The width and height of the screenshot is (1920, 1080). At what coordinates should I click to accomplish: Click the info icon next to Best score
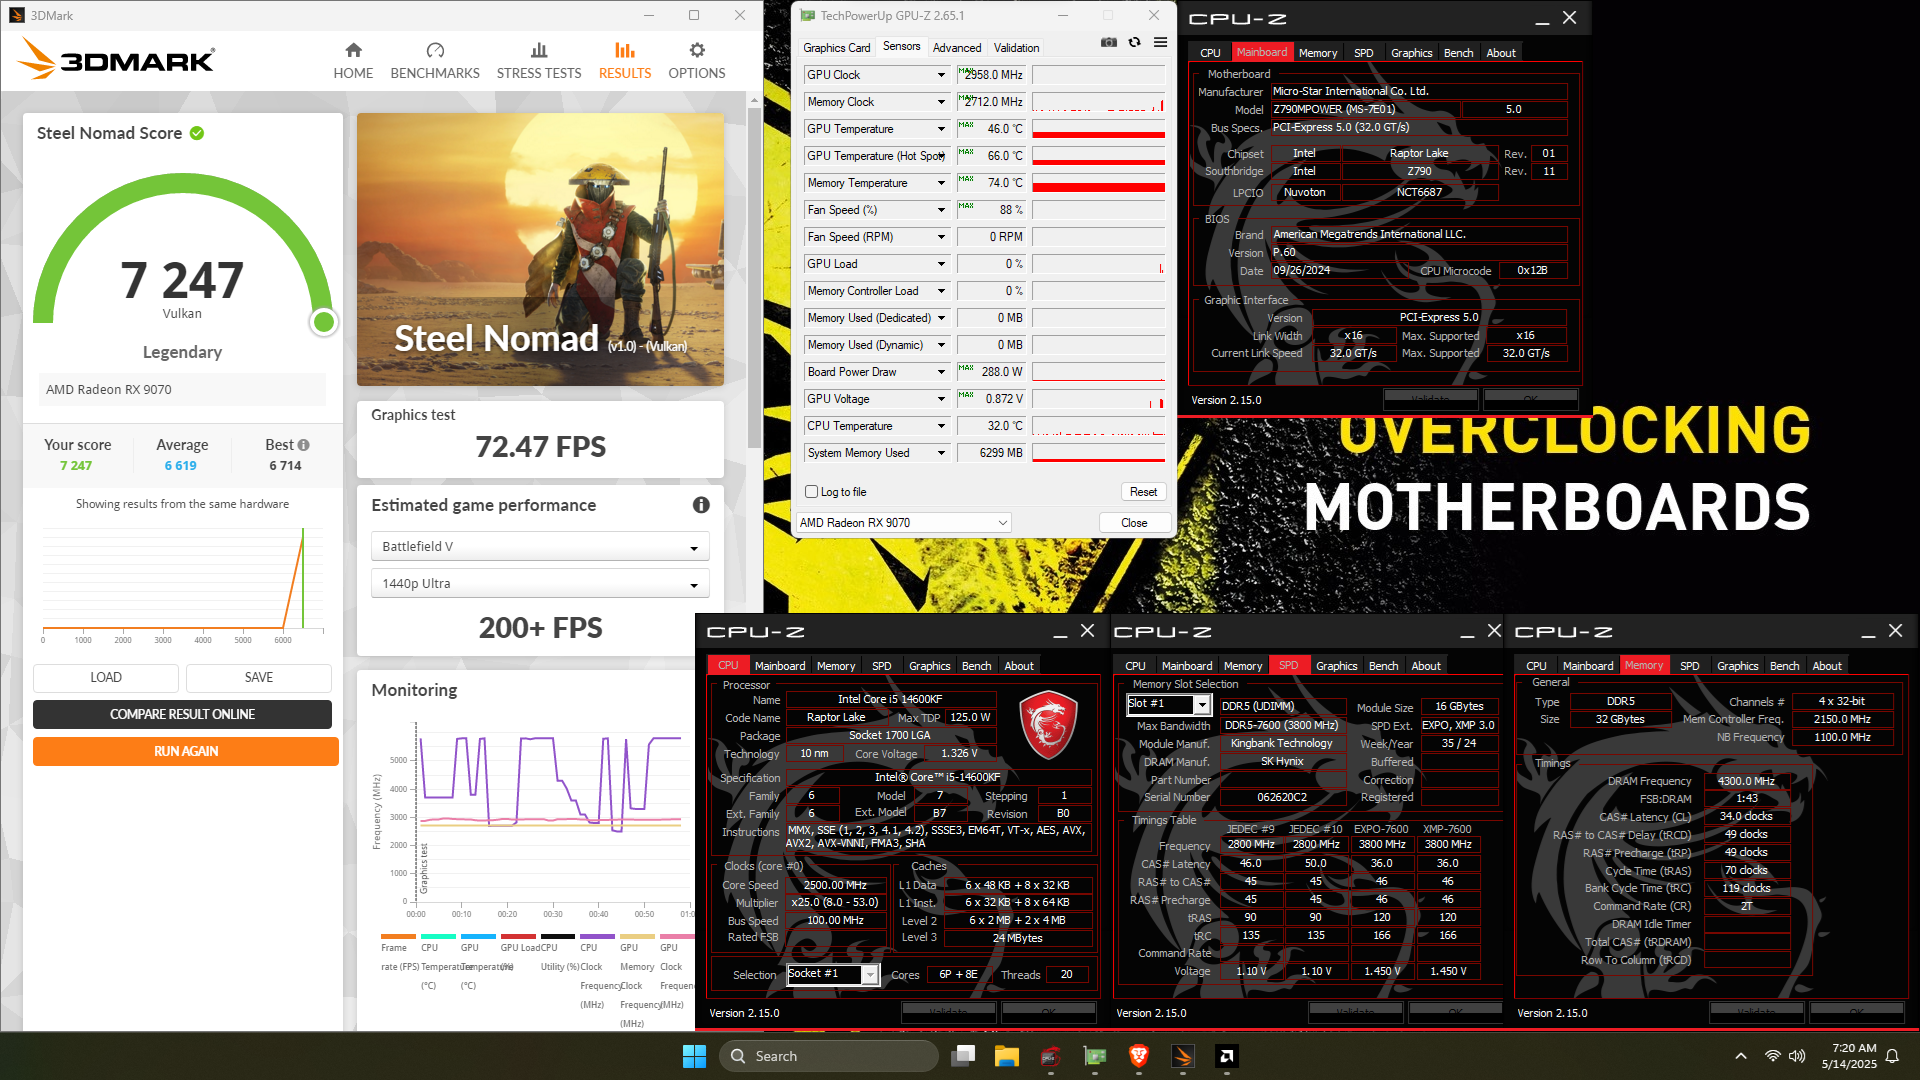(303, 445)
